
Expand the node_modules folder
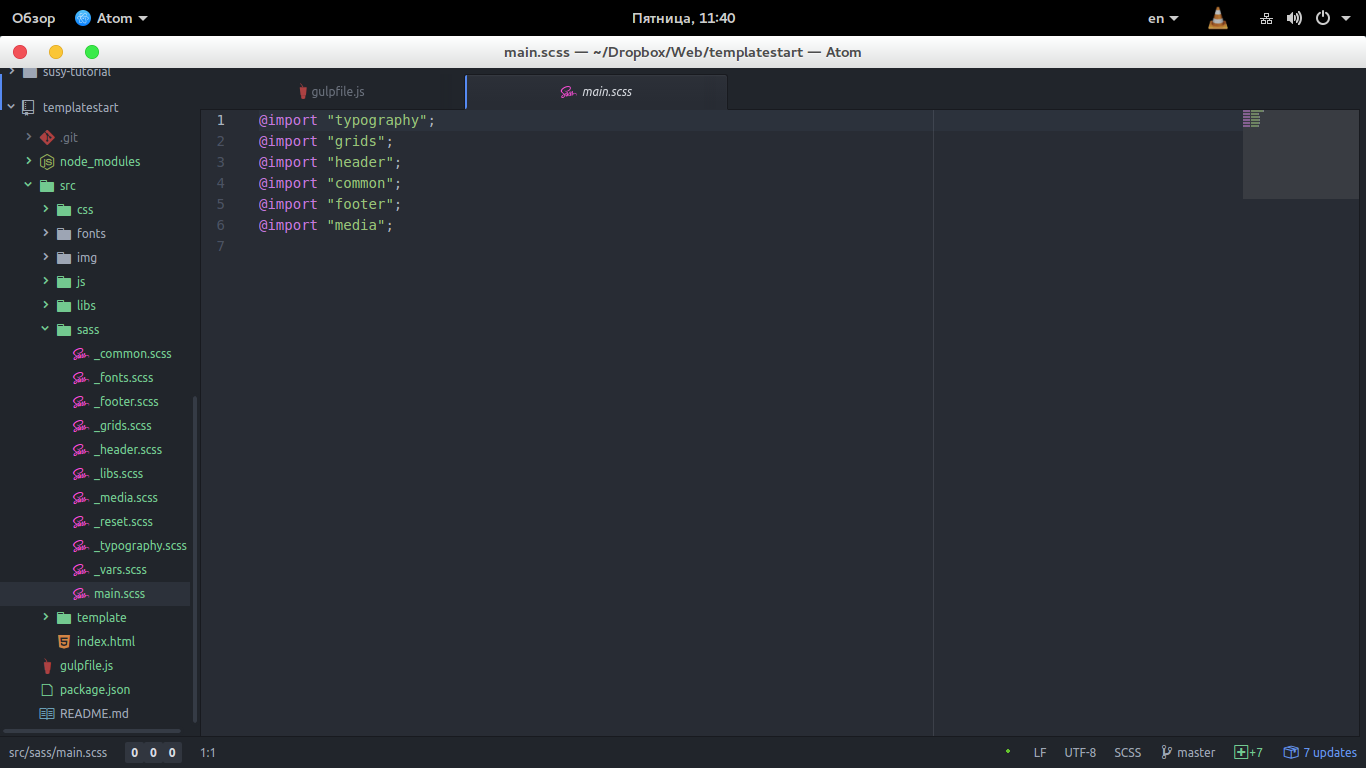click(28, 161)
